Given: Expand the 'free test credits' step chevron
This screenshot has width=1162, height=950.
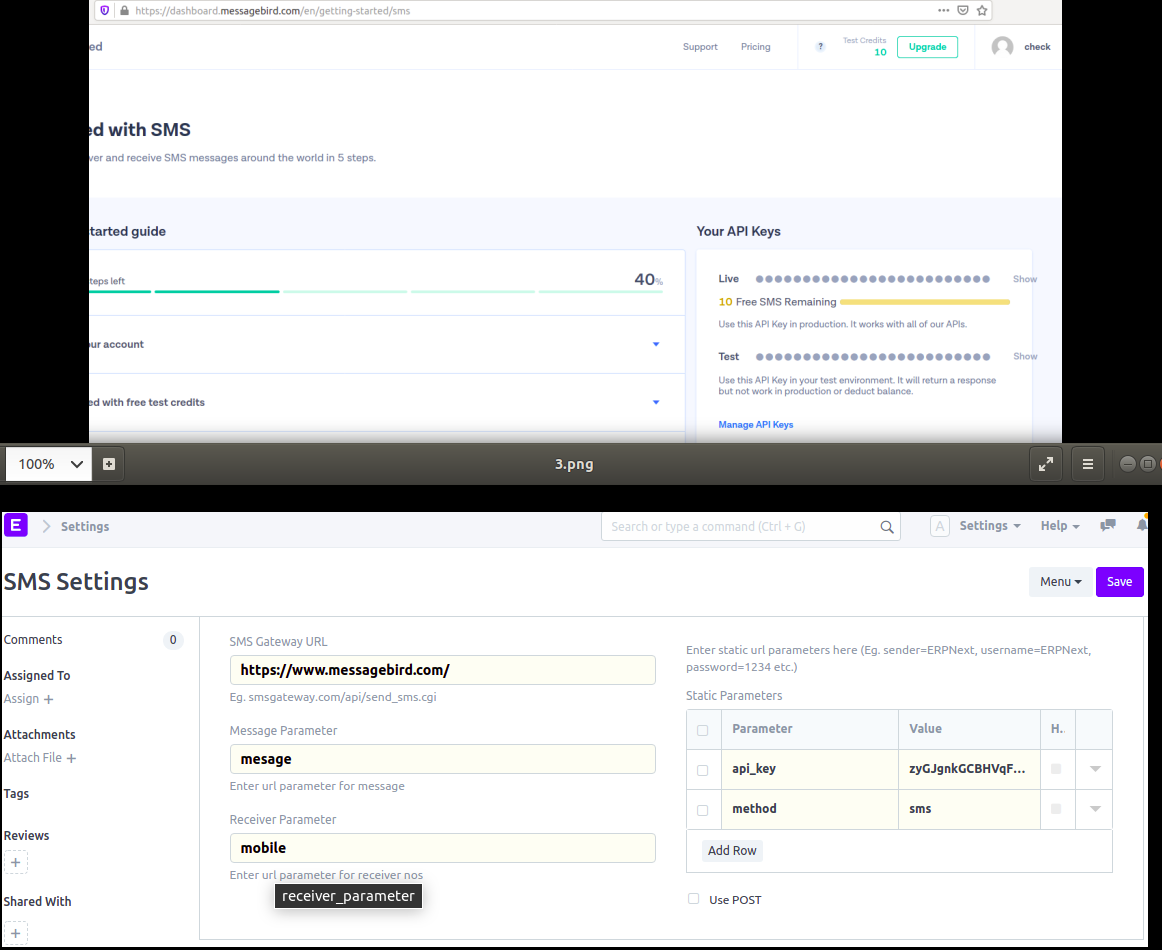Looking at the screenshot, I should point(656,402).
